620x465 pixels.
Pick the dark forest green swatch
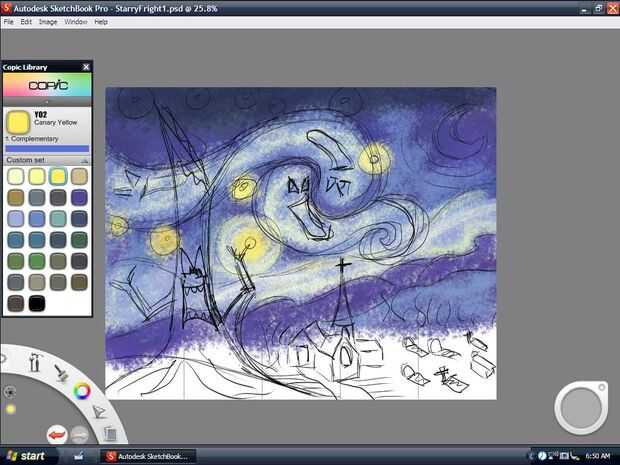pos(79,240)
